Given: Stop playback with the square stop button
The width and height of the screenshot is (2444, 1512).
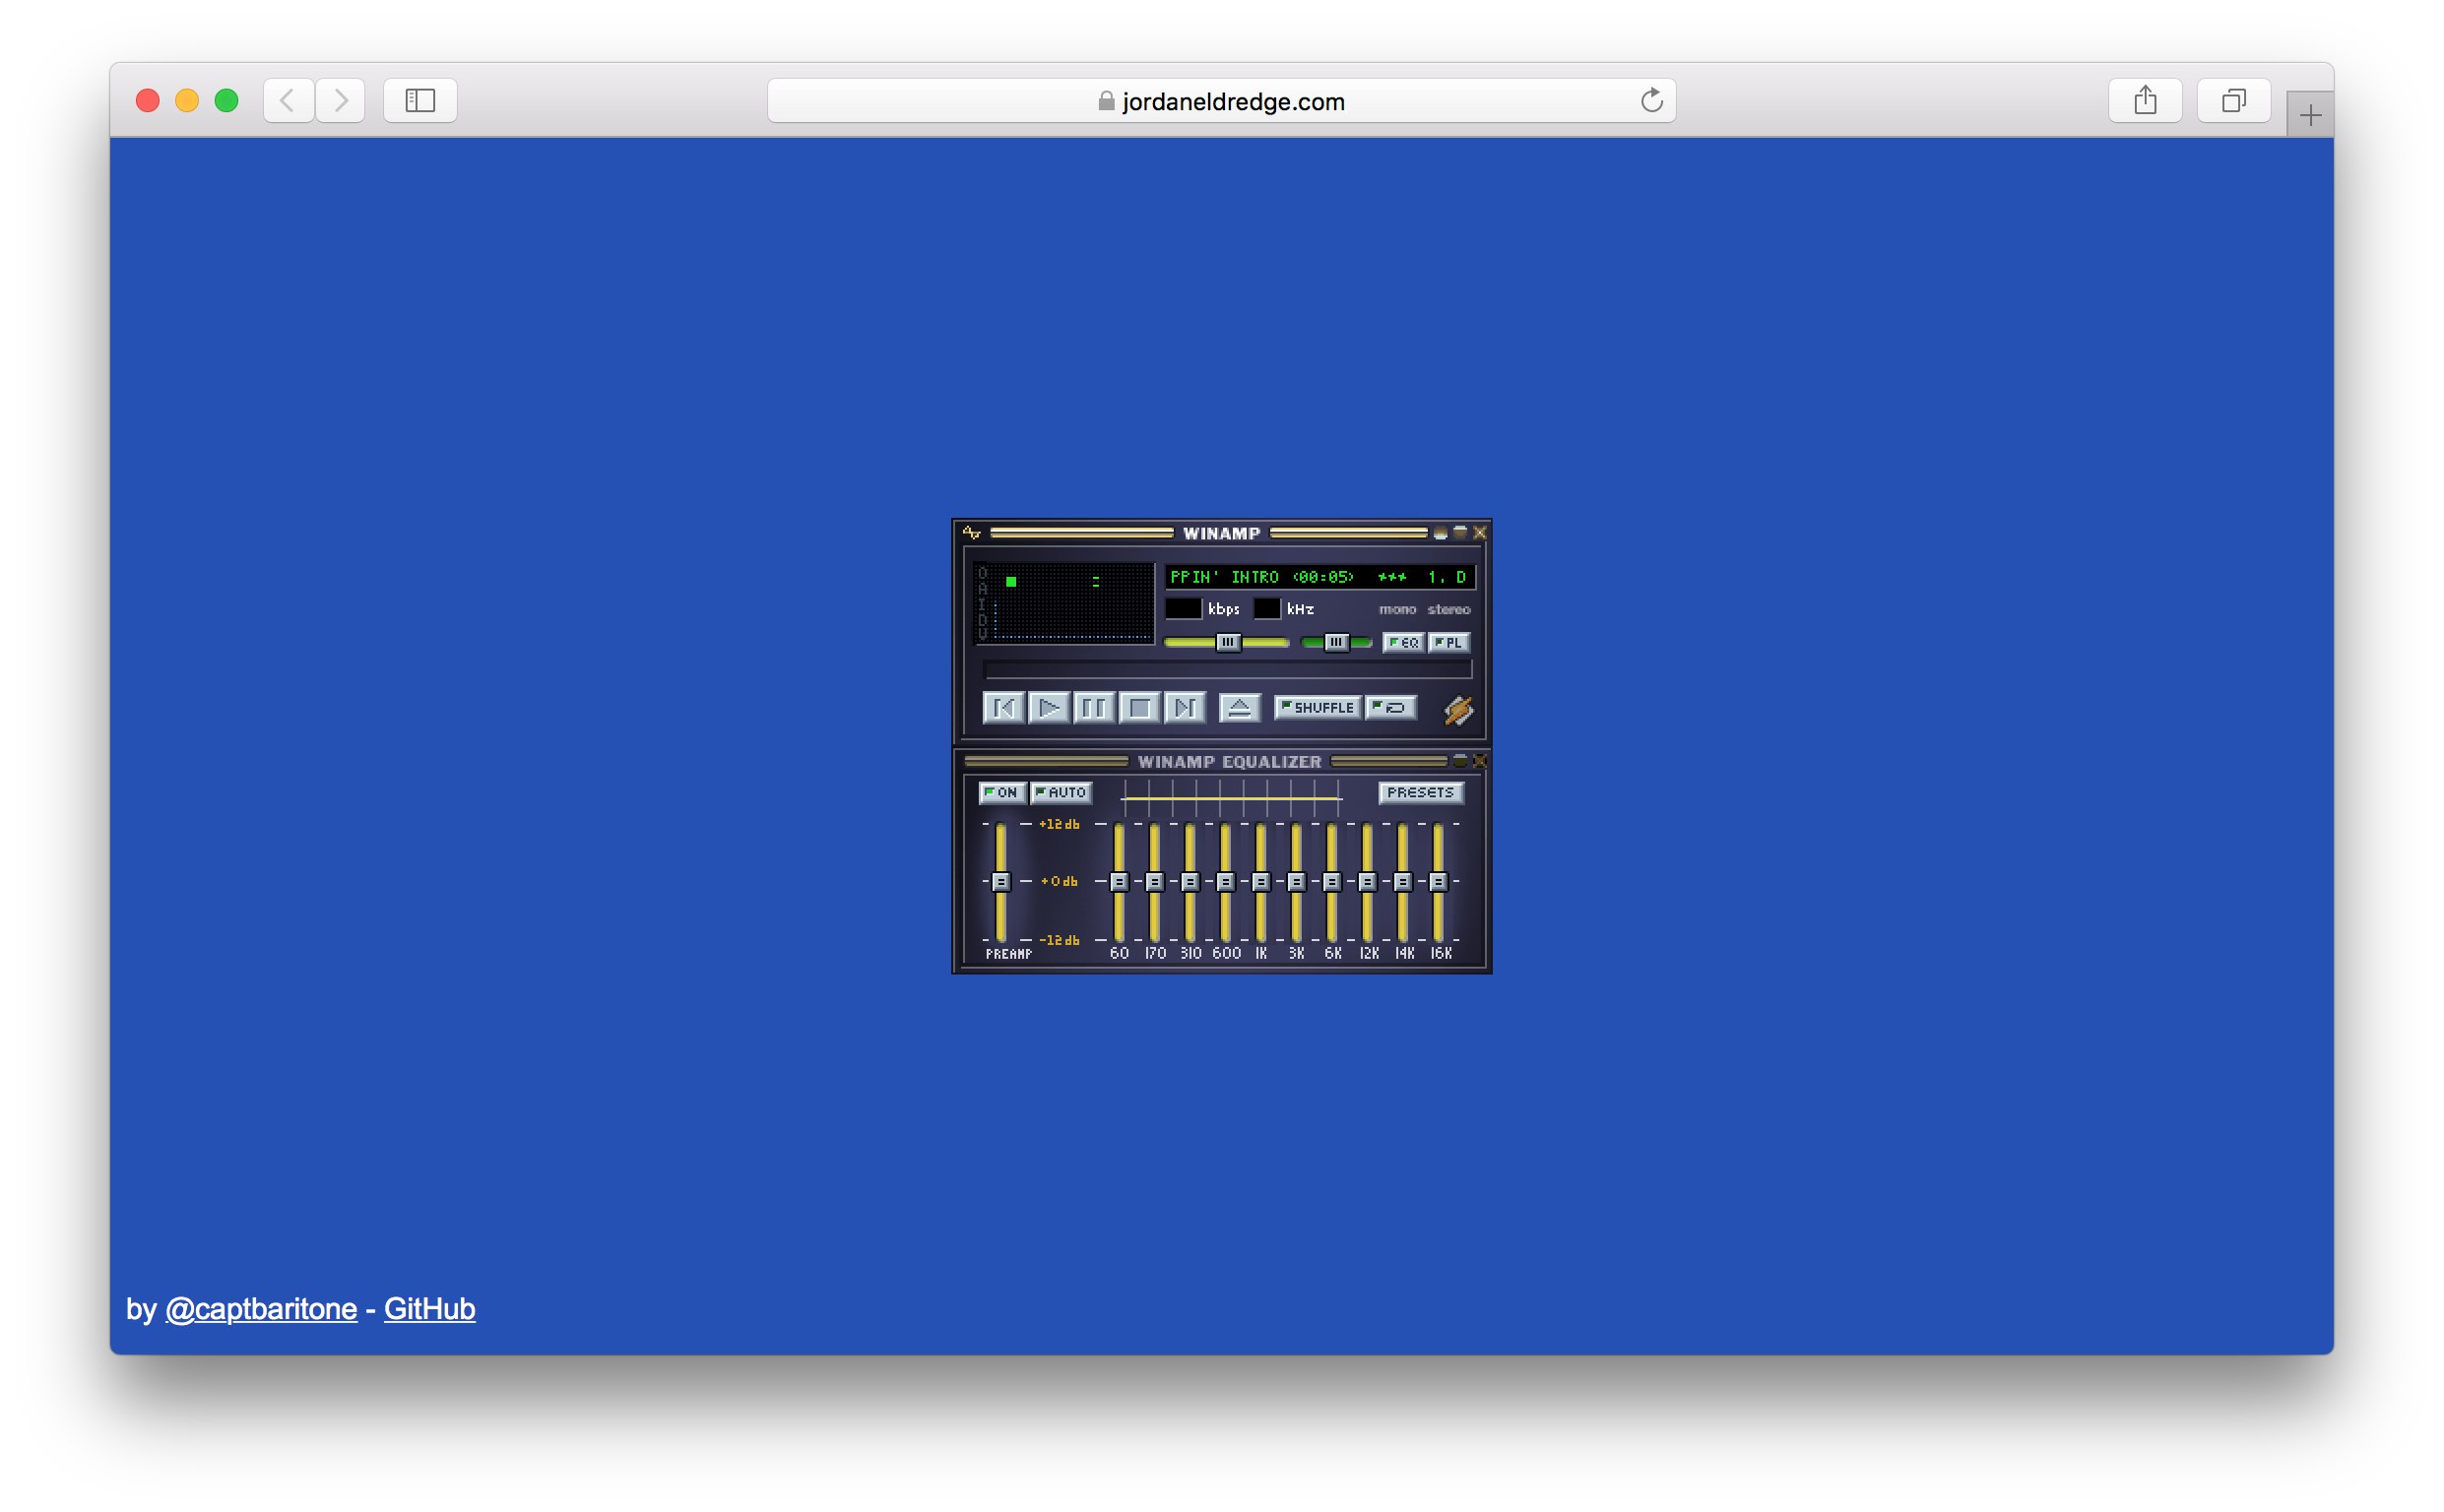Looking at the screenshot, I should pos(1139,708).
